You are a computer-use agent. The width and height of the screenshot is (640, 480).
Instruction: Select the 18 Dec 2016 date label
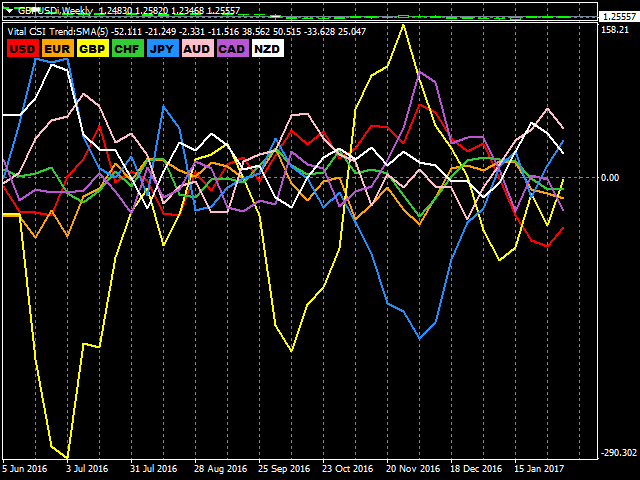point(476,469)
